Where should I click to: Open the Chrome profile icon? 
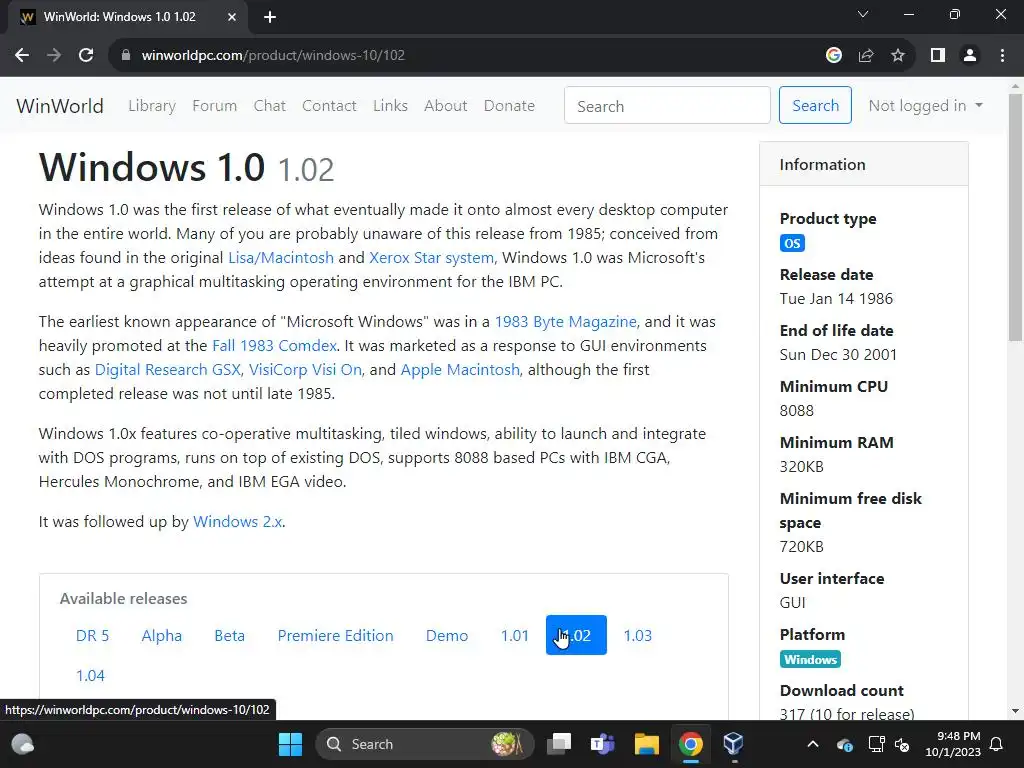(970, 56)
